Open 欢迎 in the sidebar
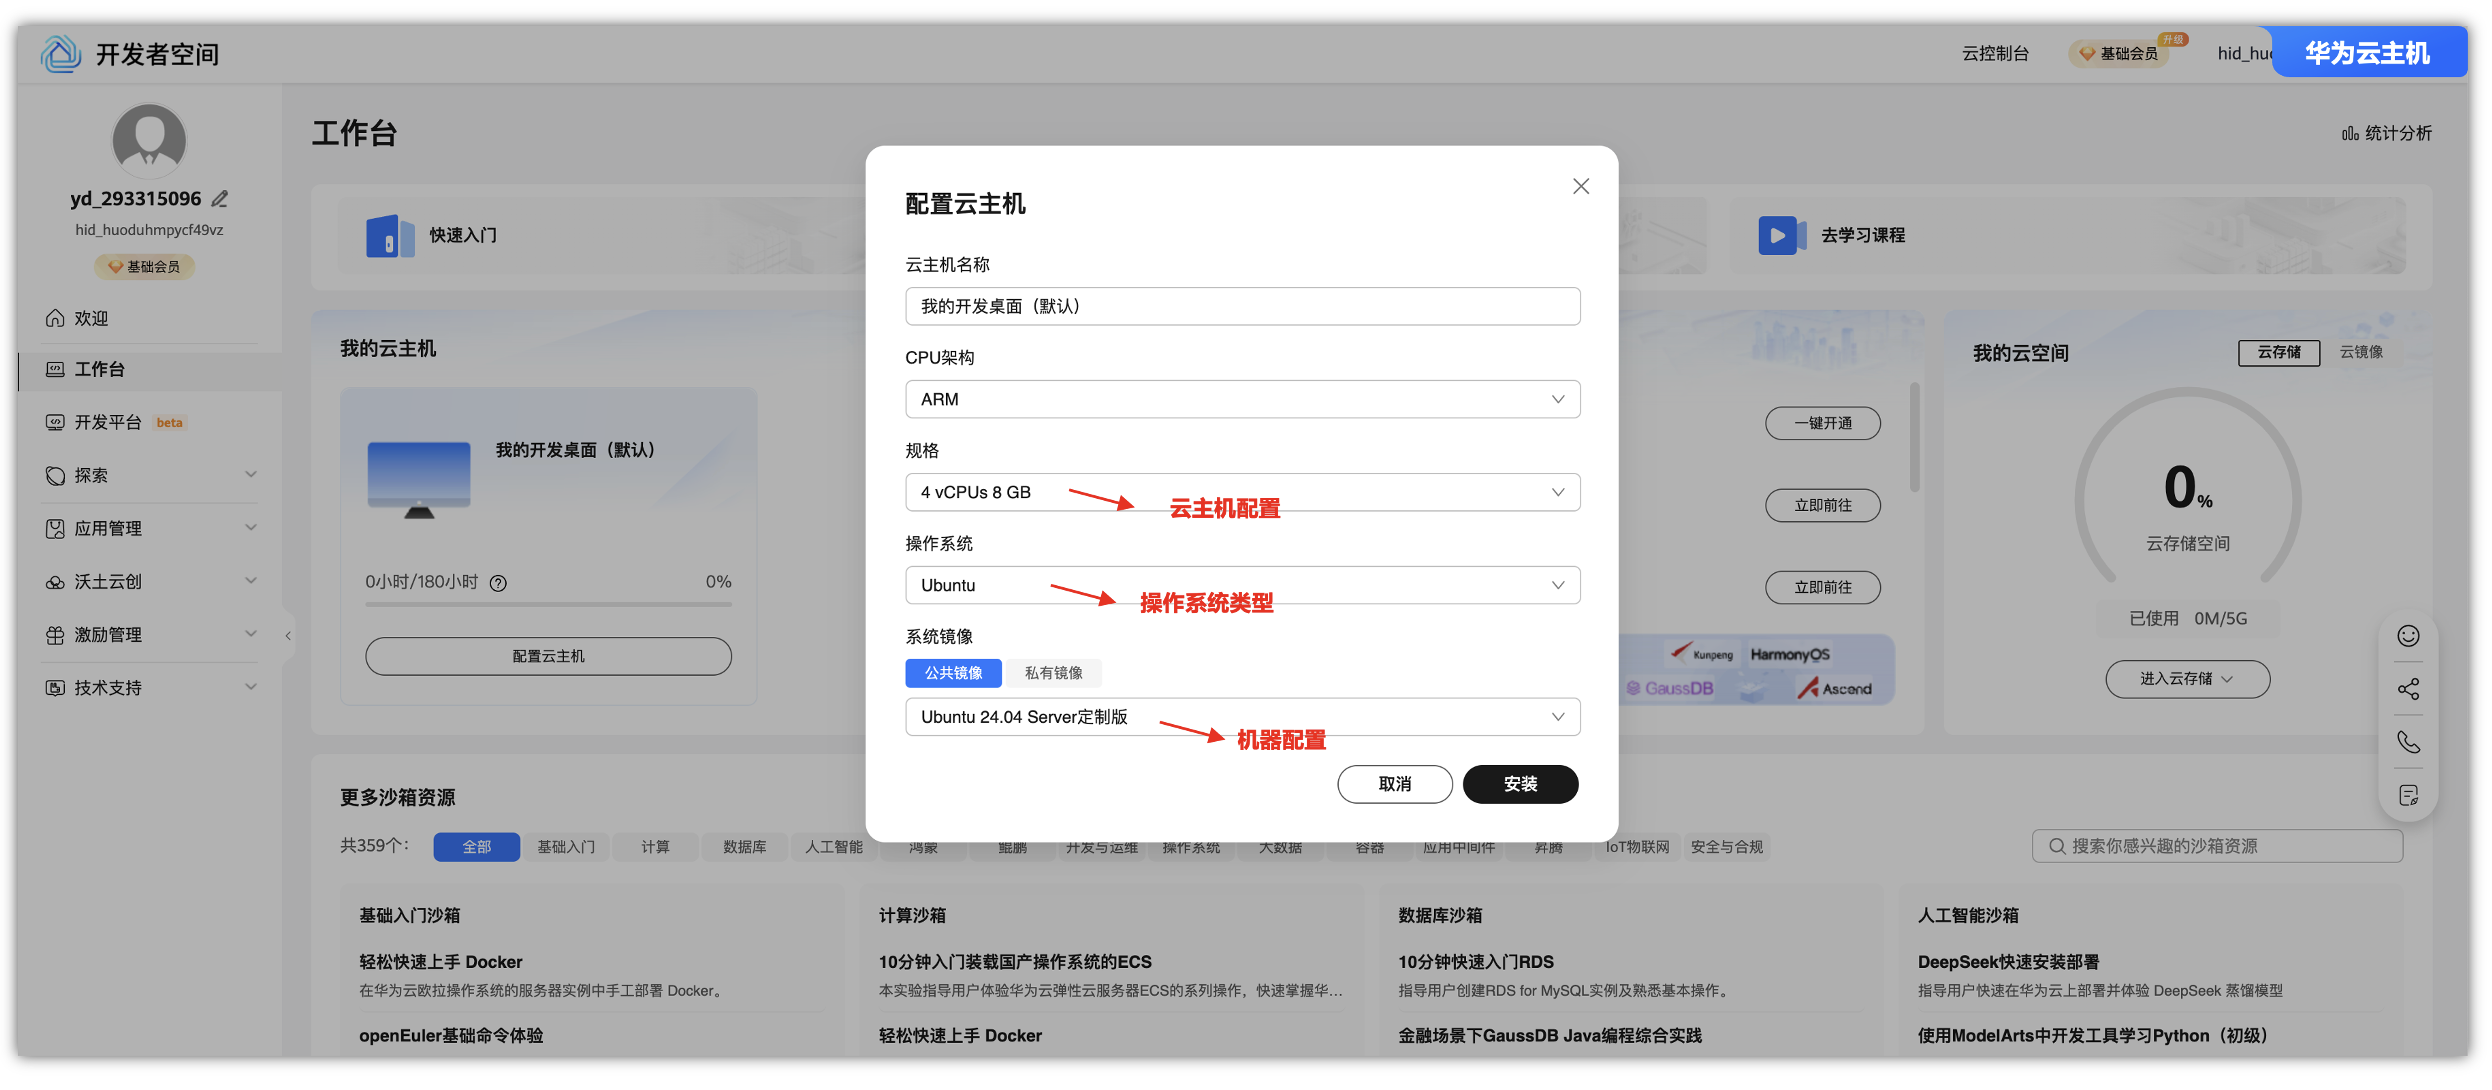The image size is (2492, 1090). click(150, 318)
